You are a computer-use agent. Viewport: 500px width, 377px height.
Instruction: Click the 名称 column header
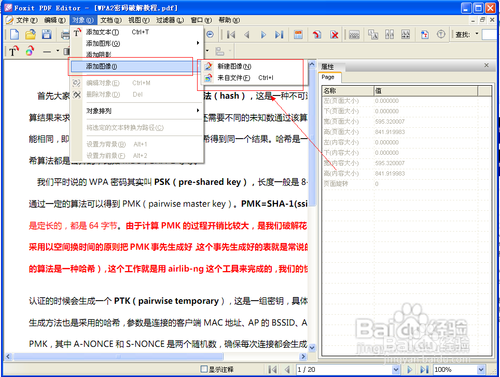point(347,91)
